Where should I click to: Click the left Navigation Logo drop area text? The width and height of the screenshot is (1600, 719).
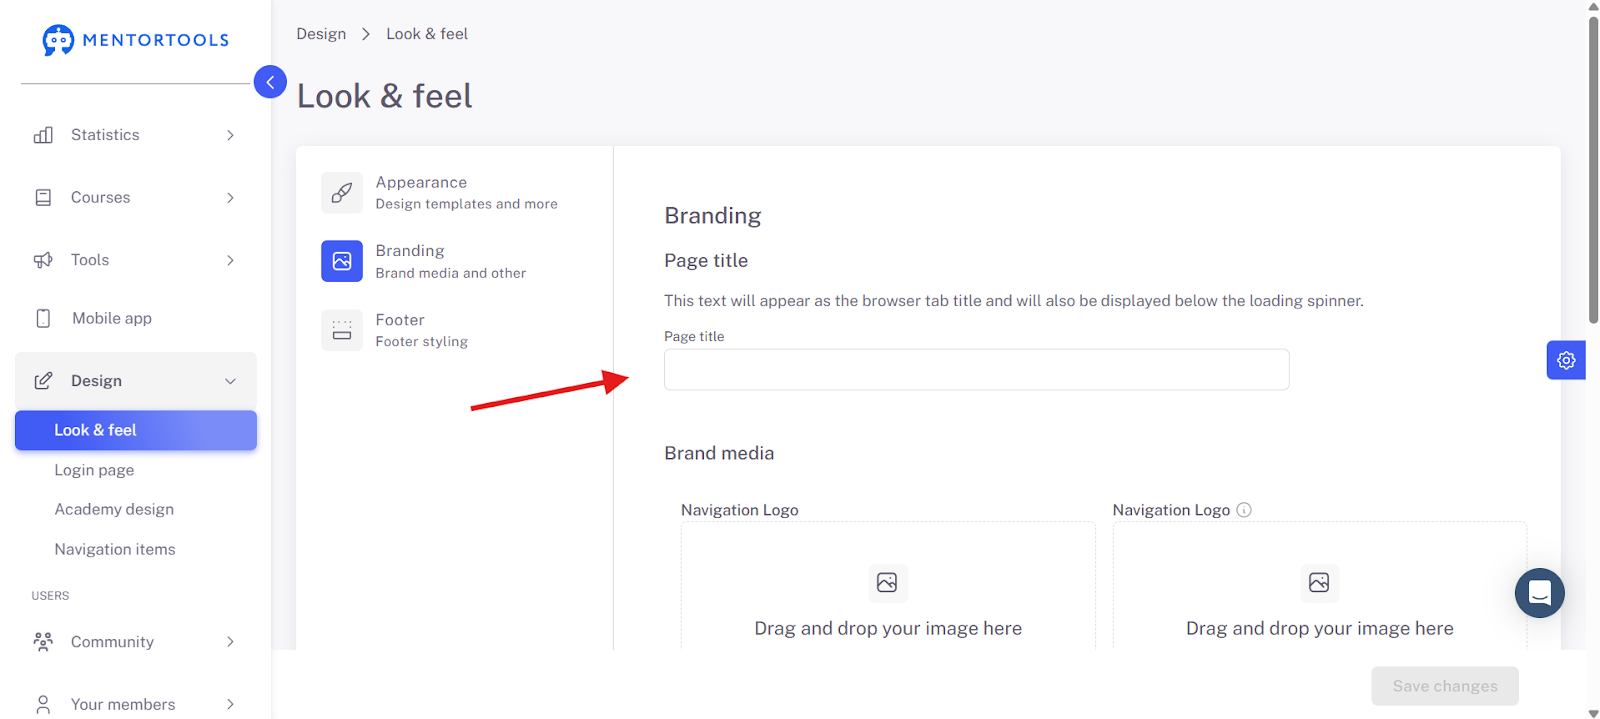click(x=888, y=629)
